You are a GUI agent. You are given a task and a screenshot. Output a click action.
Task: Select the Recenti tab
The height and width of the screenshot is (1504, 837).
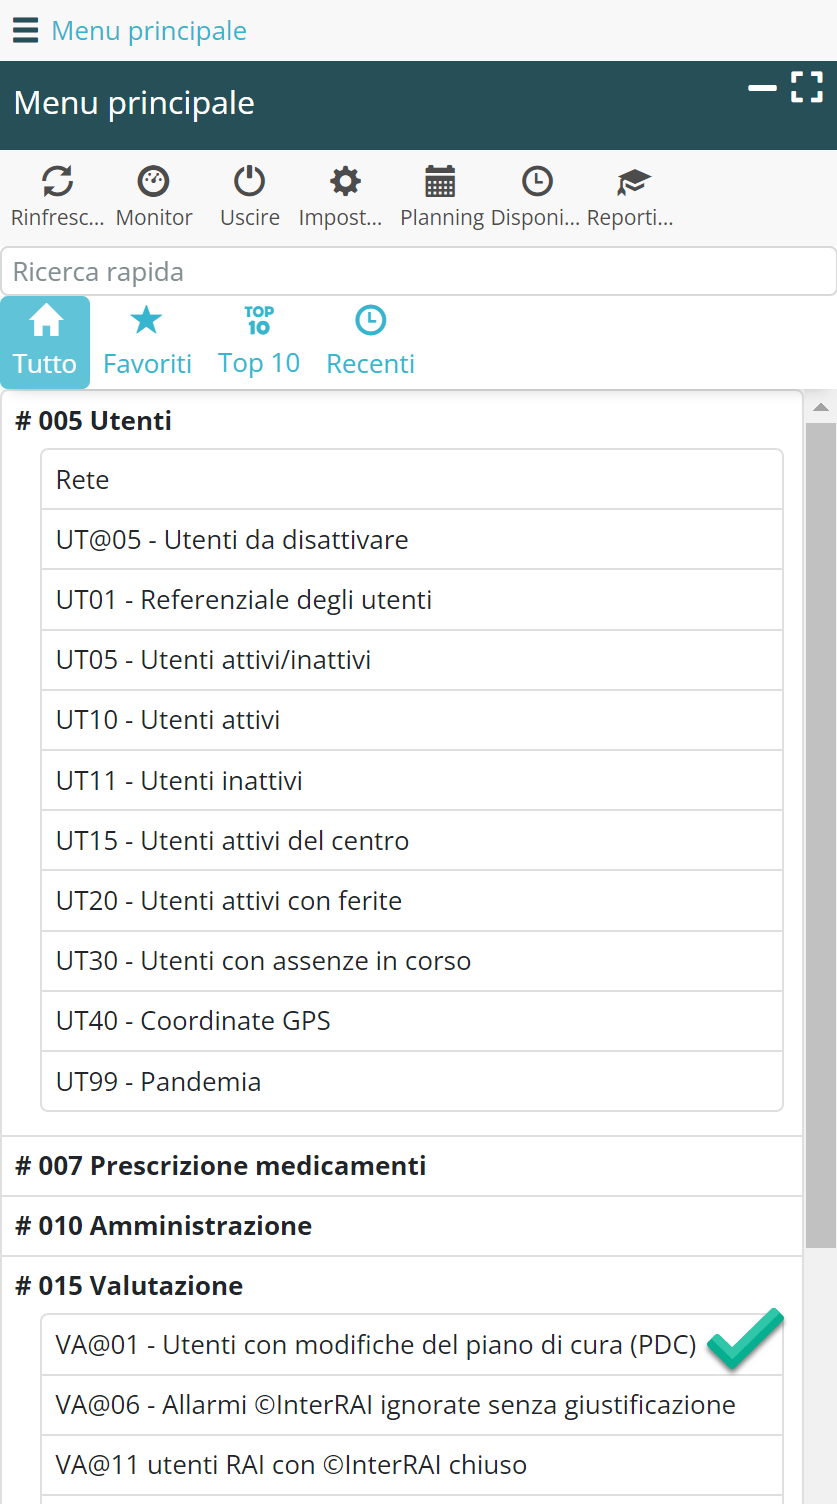click(x=370, y=342)
